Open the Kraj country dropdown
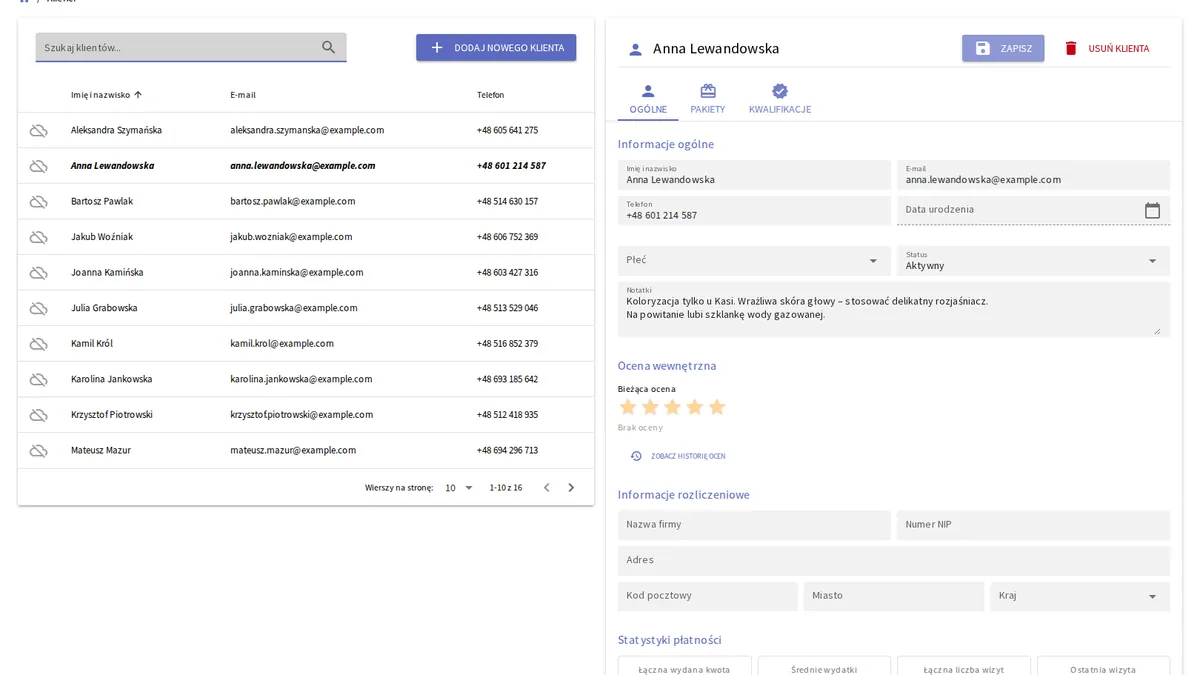 [x=1080, y=596]
